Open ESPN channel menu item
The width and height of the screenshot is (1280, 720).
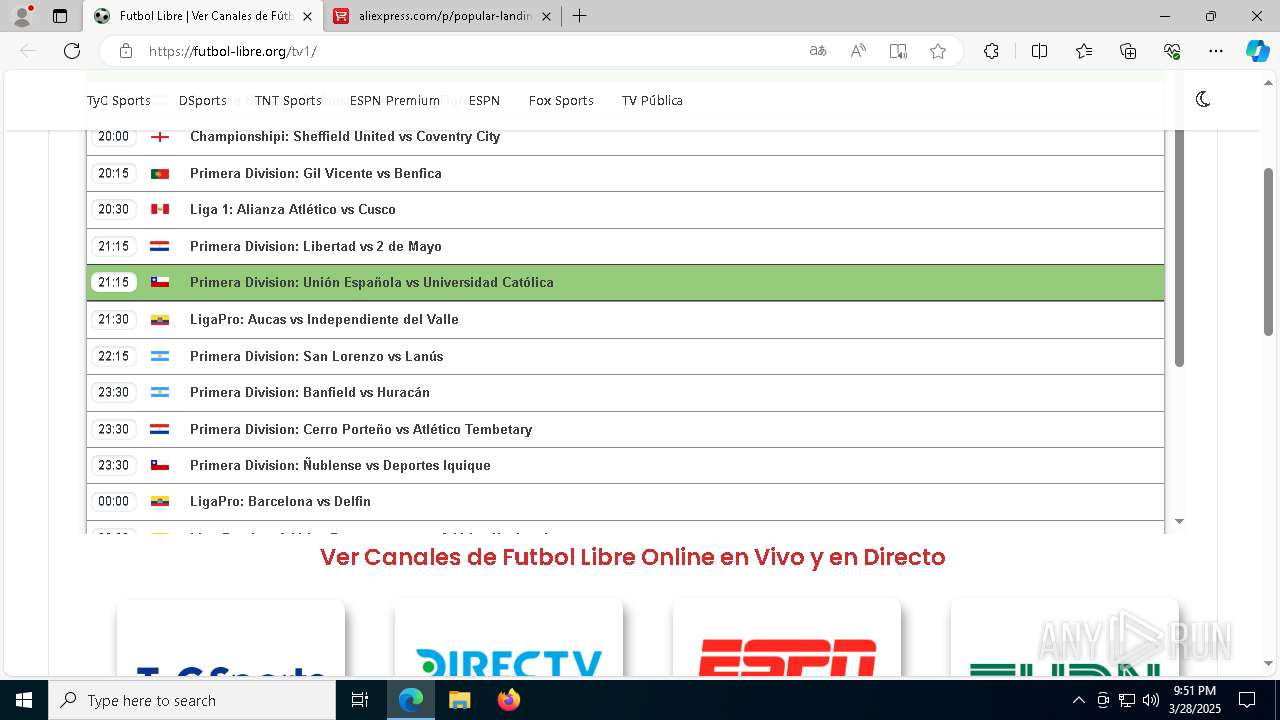484,100
